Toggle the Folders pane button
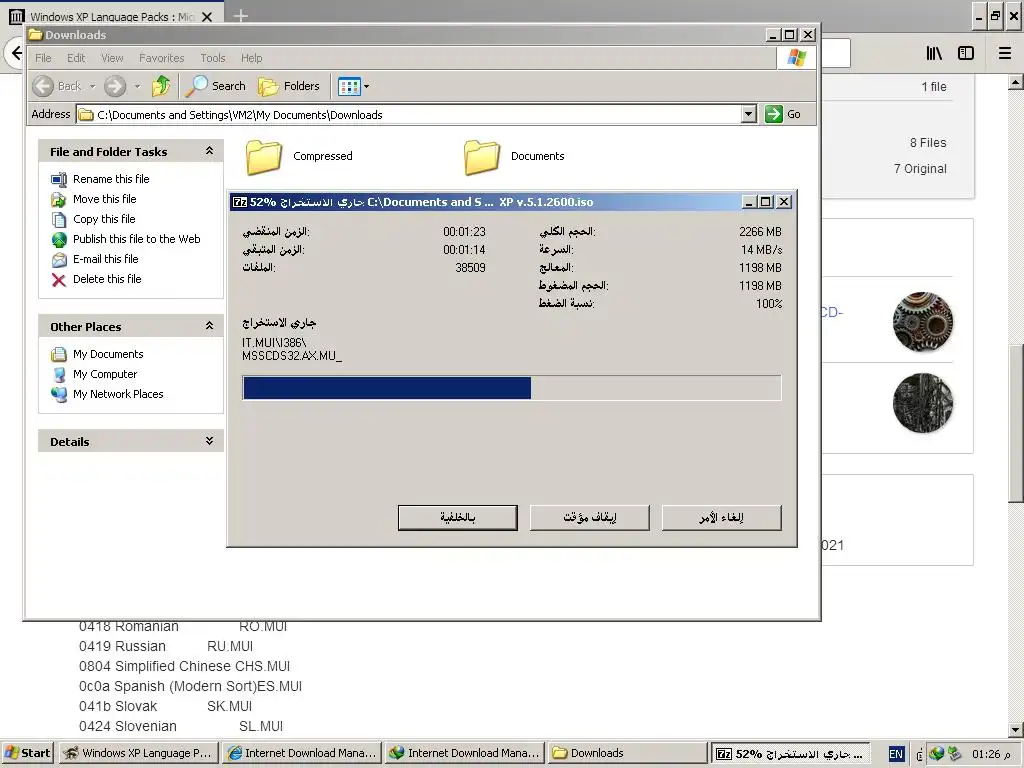This screenshot has height=768, width=1024. (289, 86)
